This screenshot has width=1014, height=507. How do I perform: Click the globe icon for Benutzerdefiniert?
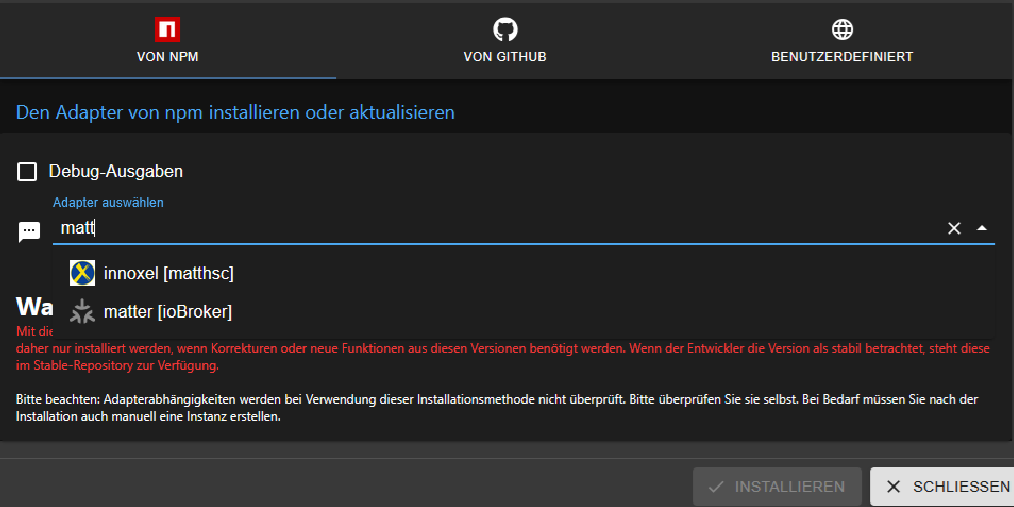842,29
